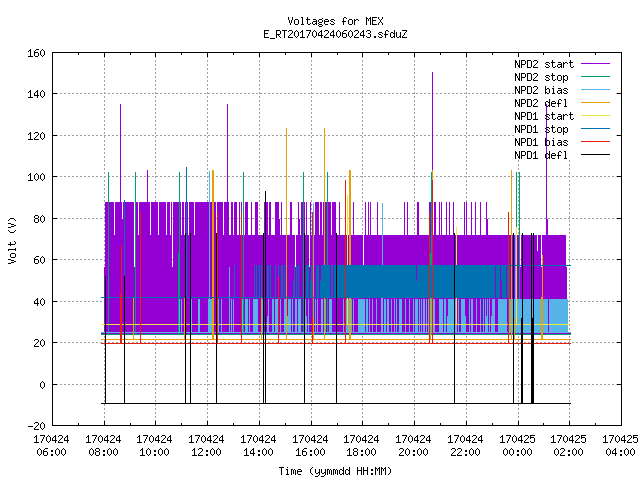The height and width of the screenshot is (480, 640).
Task: Click the y-axis tick value '40'
Action: click(39, 302)
